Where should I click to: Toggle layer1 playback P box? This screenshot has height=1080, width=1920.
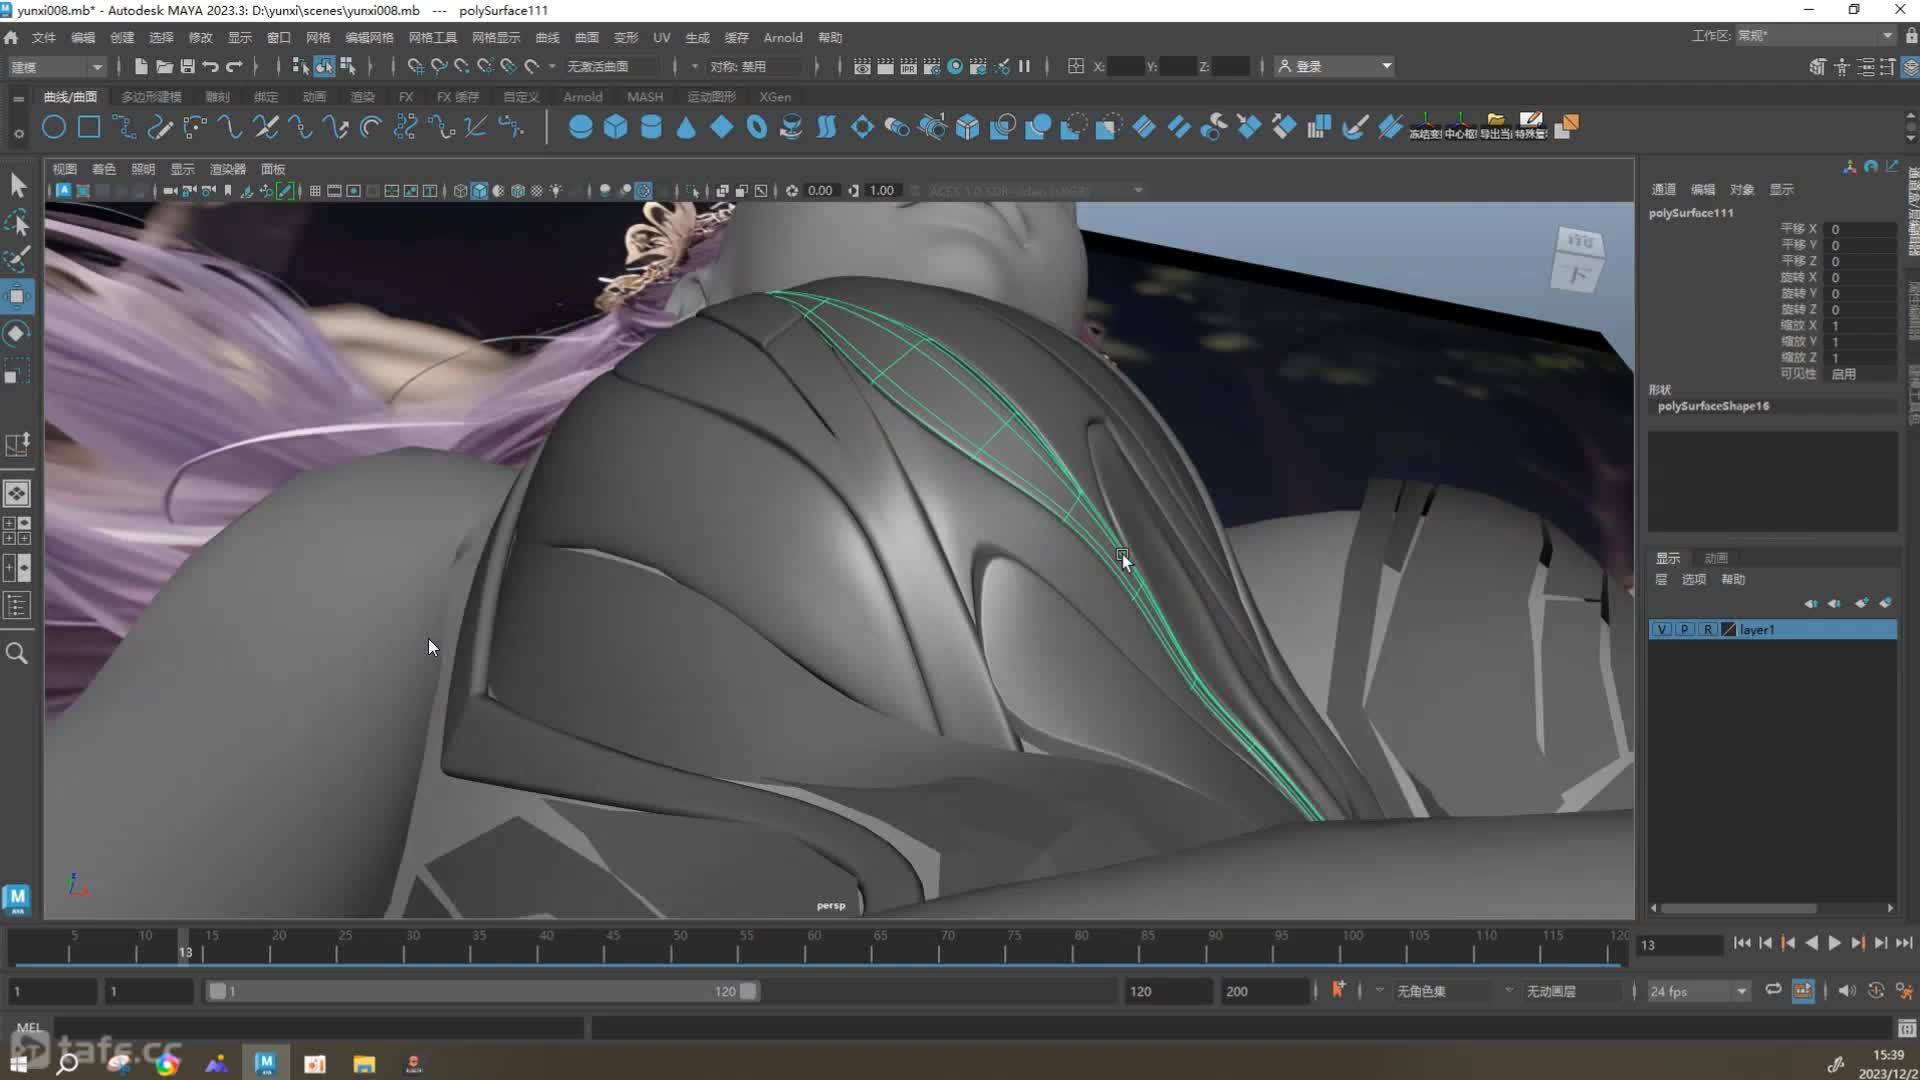click(x=1685, y=629)
